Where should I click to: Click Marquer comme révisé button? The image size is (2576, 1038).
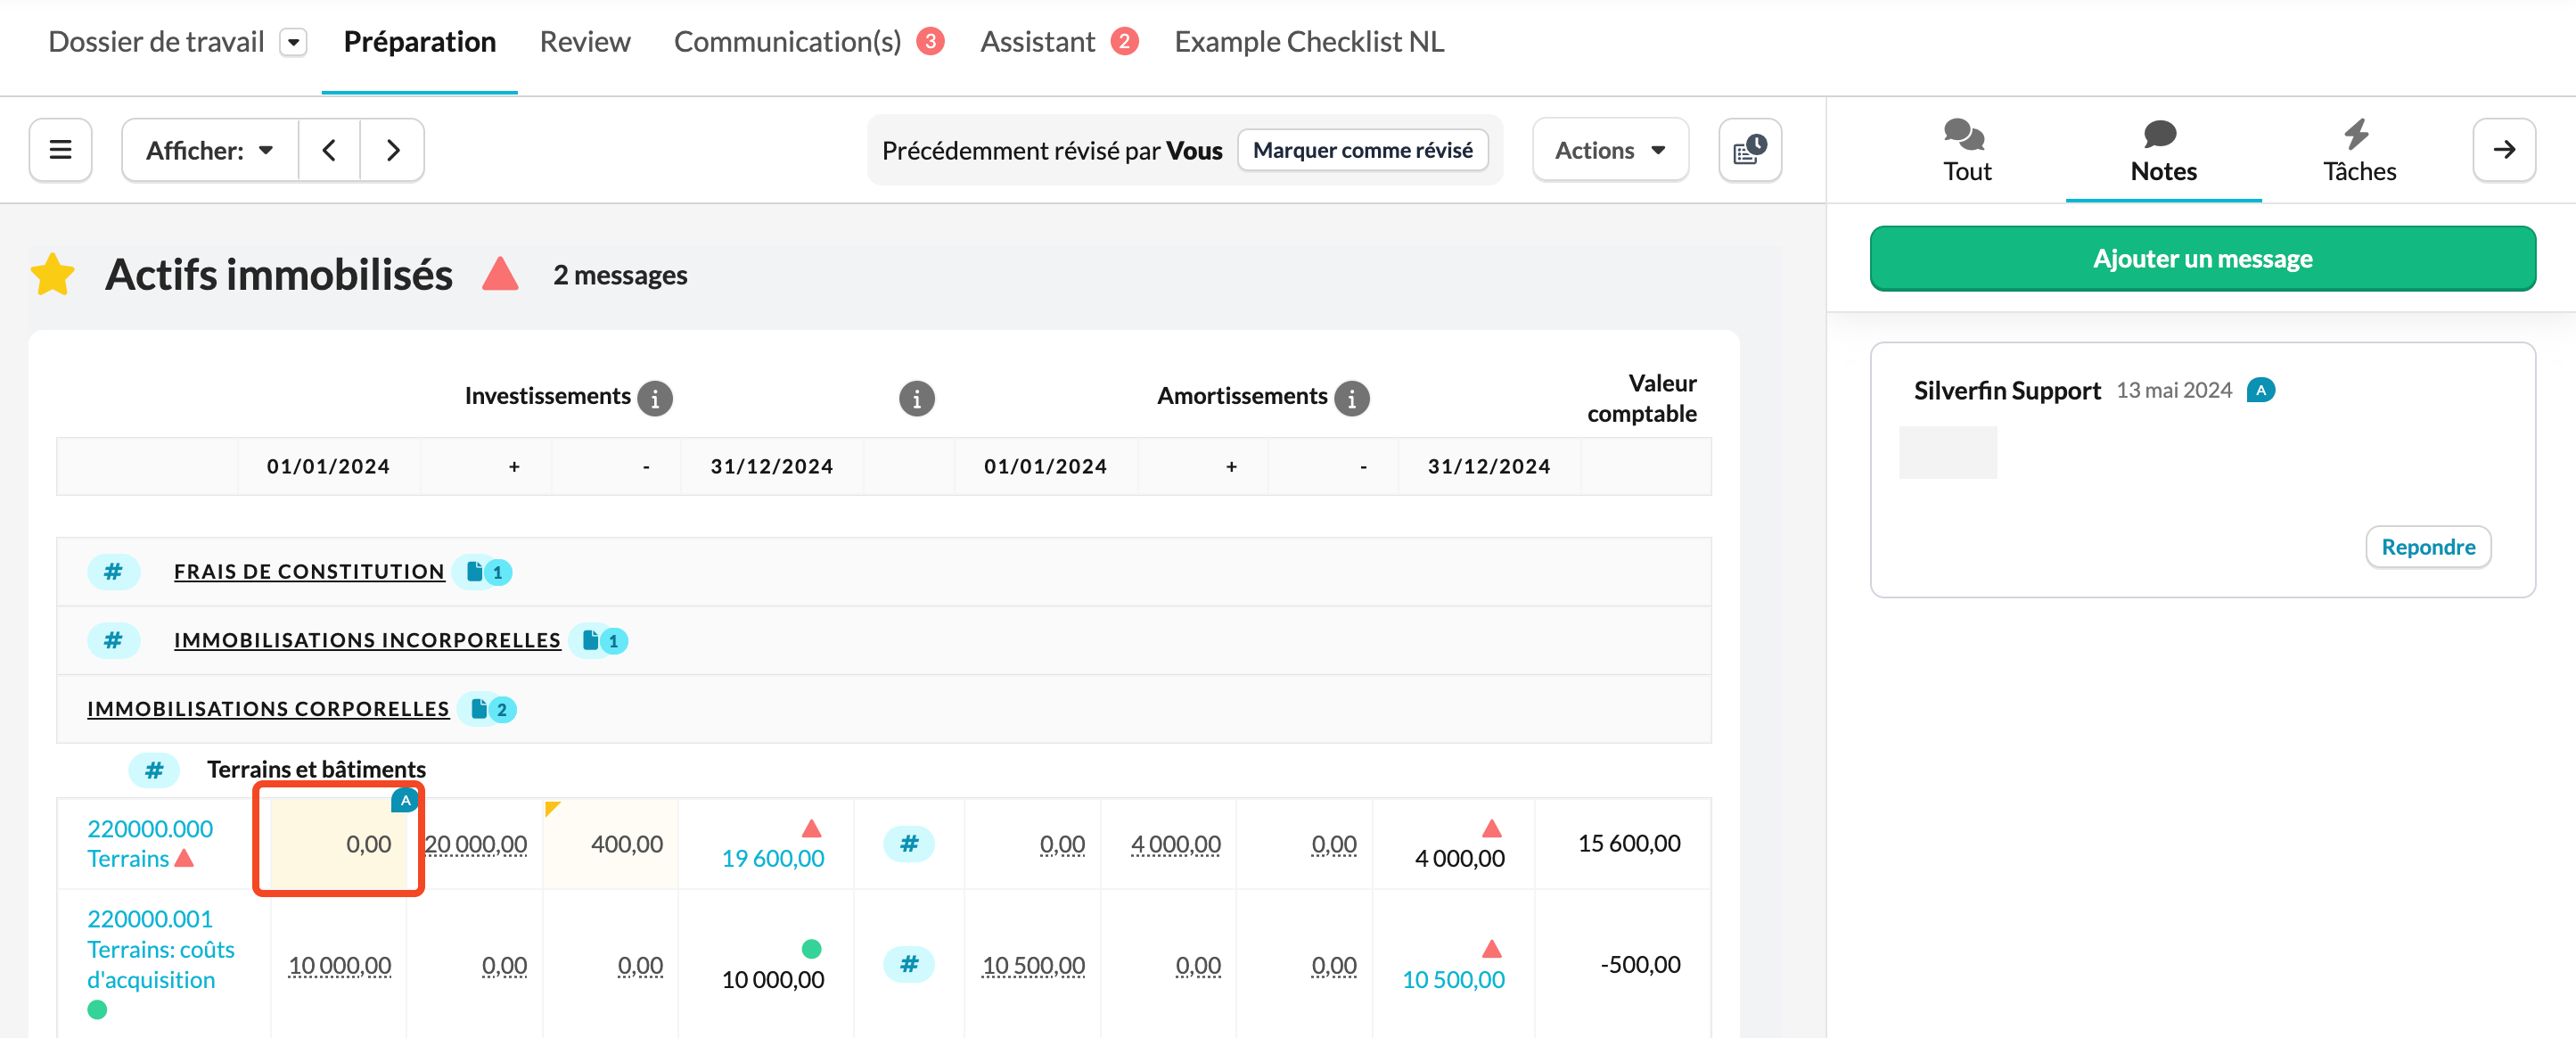pos(1362,150)
